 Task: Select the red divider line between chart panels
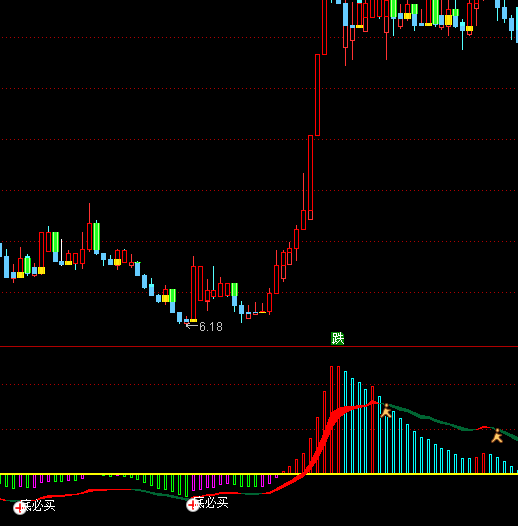(x=259, y=346)
